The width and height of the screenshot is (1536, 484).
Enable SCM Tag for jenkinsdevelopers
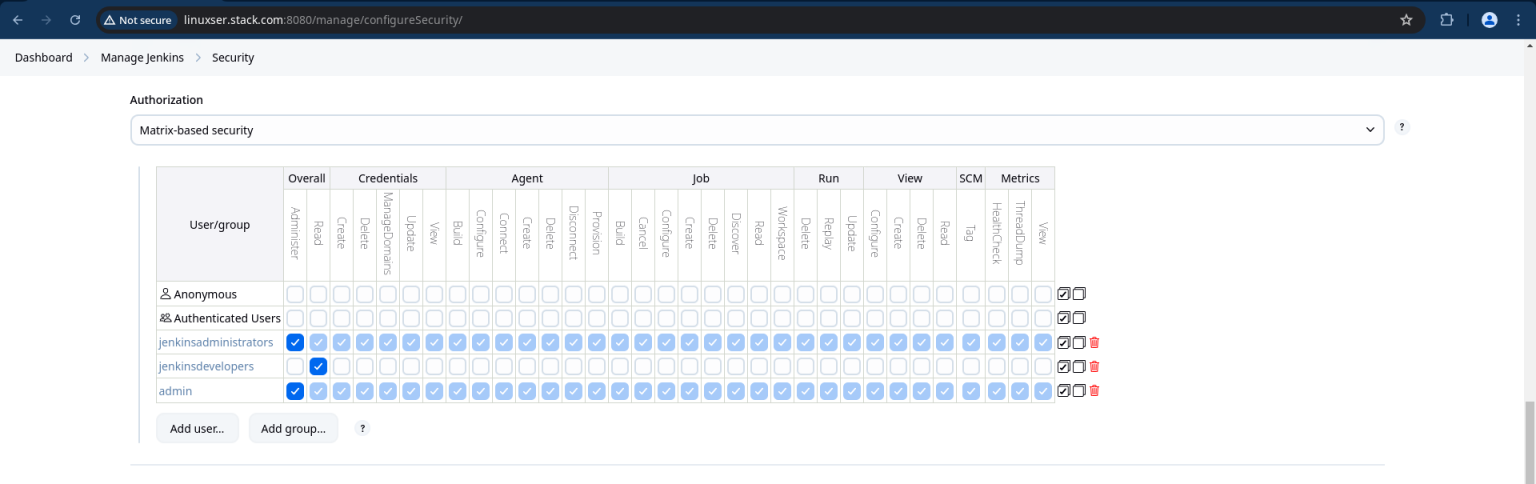pos(970,366)
